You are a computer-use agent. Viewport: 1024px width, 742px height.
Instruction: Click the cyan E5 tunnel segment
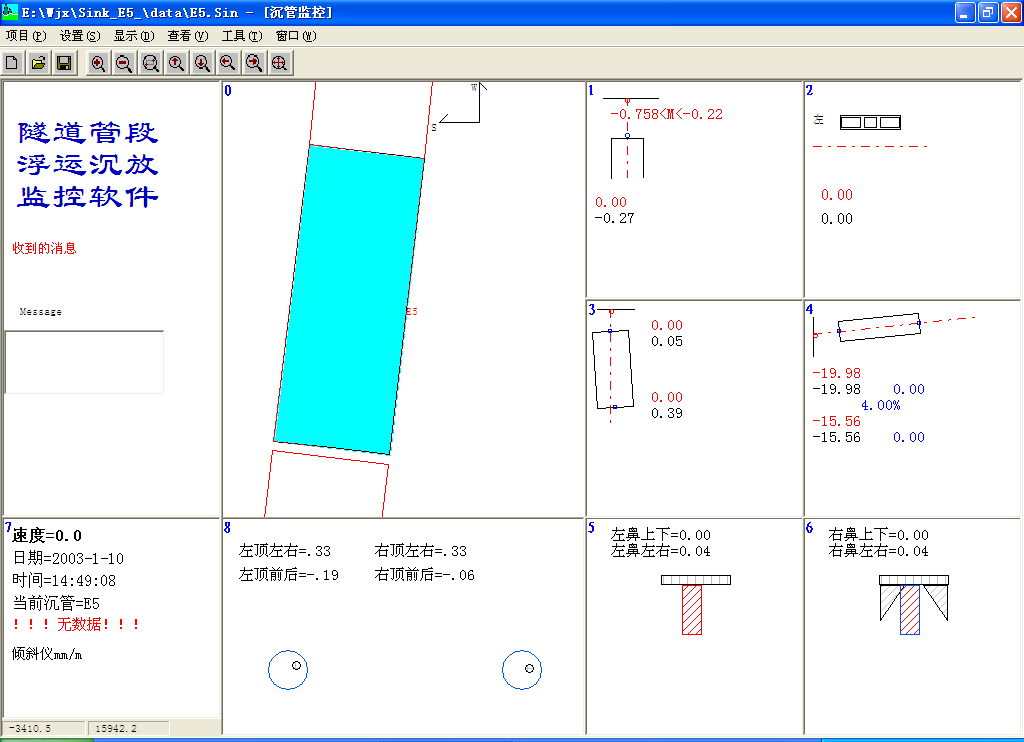(348, 300)
